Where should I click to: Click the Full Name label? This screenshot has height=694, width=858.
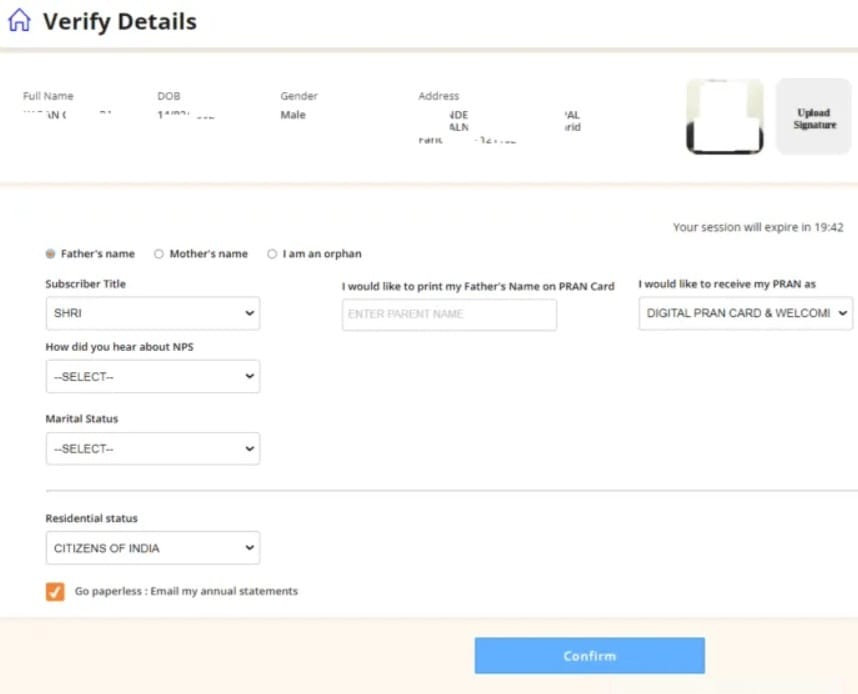click(x=48, y=96)
